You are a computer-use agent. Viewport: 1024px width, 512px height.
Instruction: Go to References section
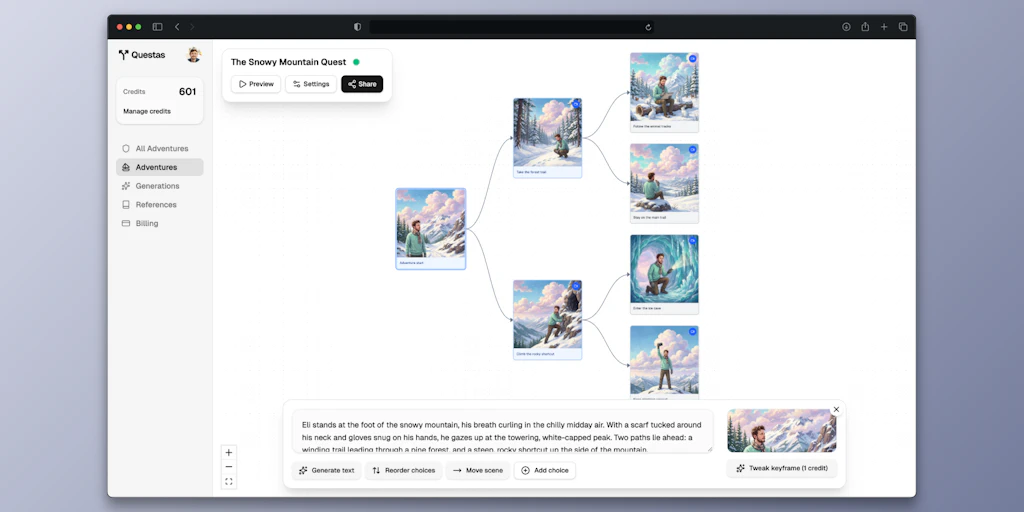pyautogui.click(x=156, y=205)
